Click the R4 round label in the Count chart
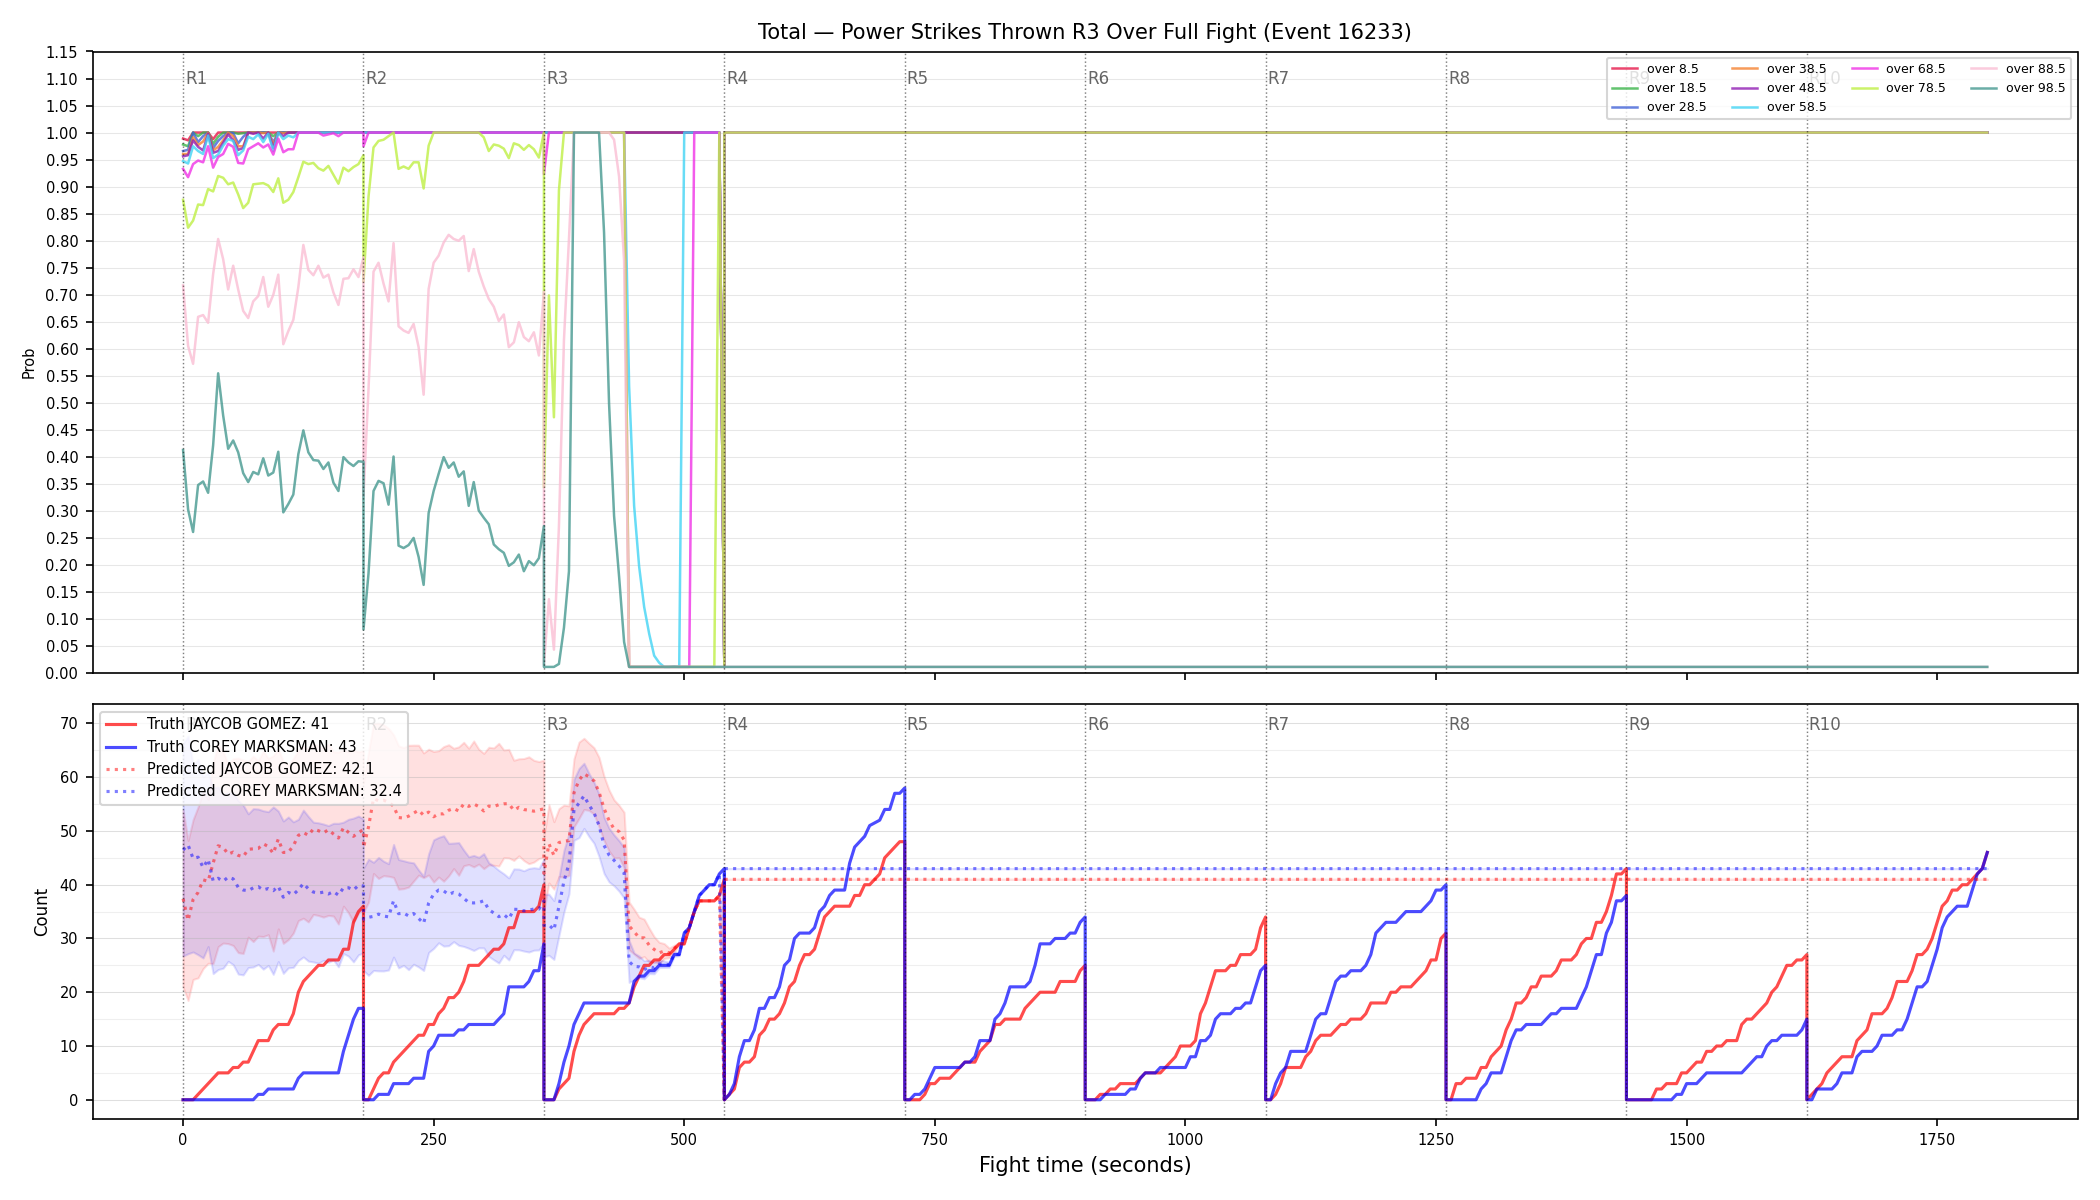 [737, 724]
